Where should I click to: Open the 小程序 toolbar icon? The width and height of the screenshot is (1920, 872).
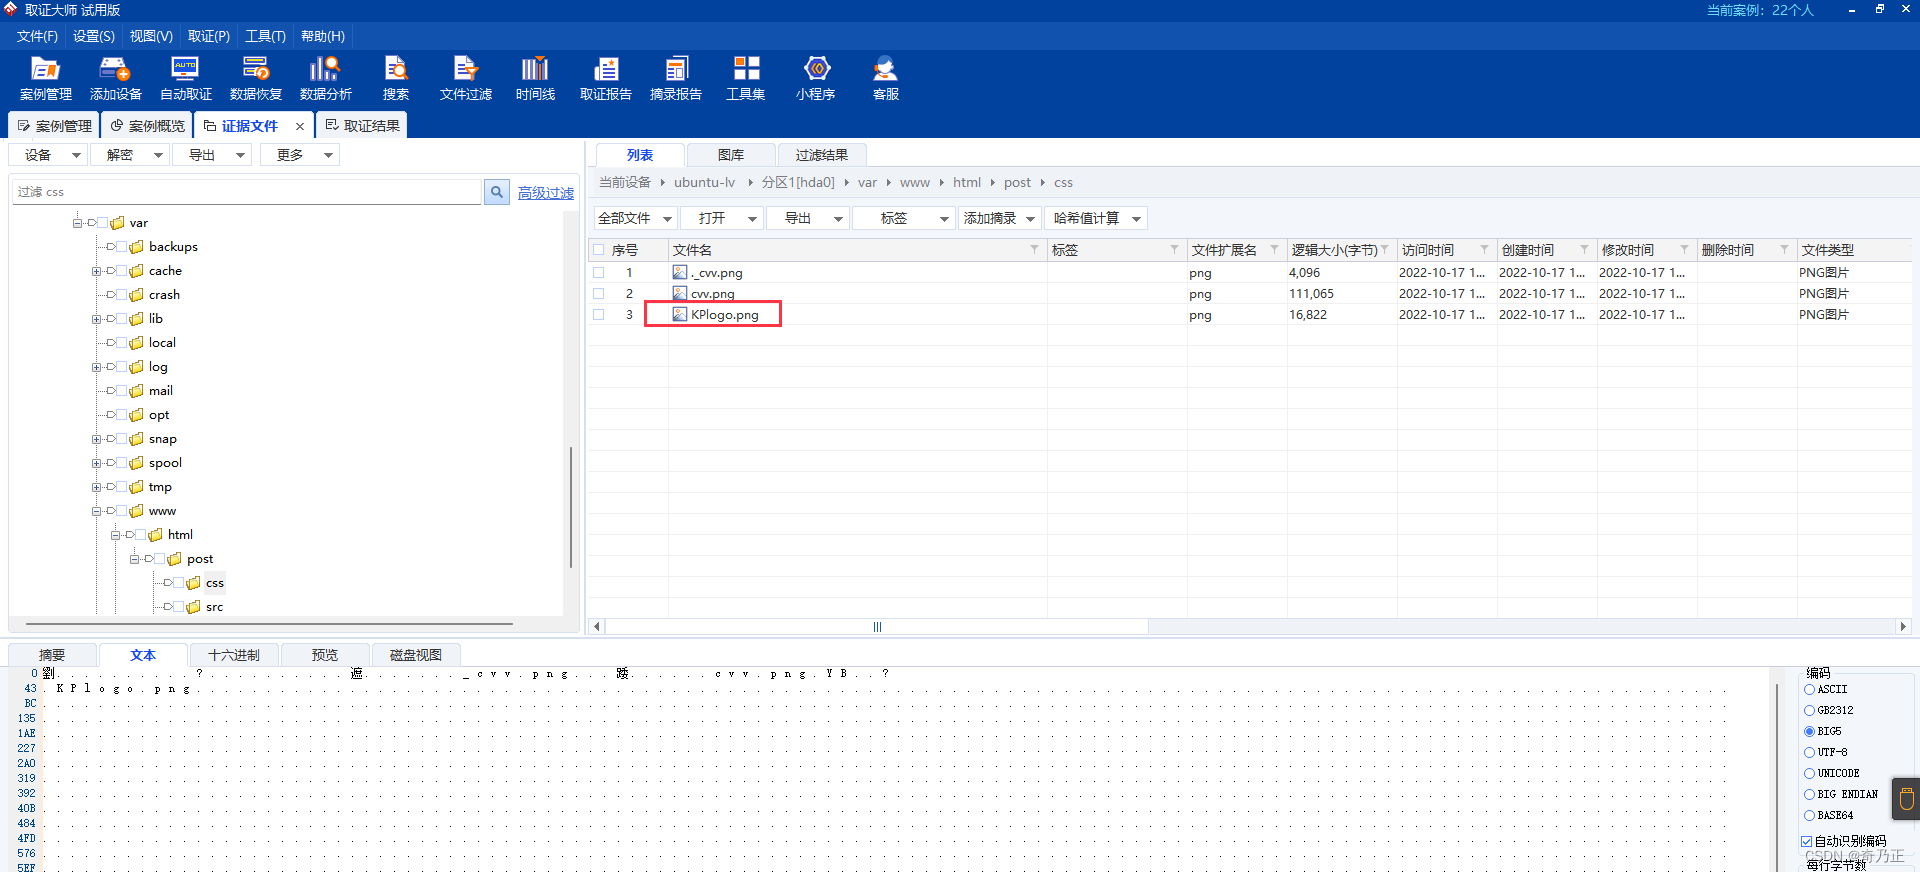(816, 78)
